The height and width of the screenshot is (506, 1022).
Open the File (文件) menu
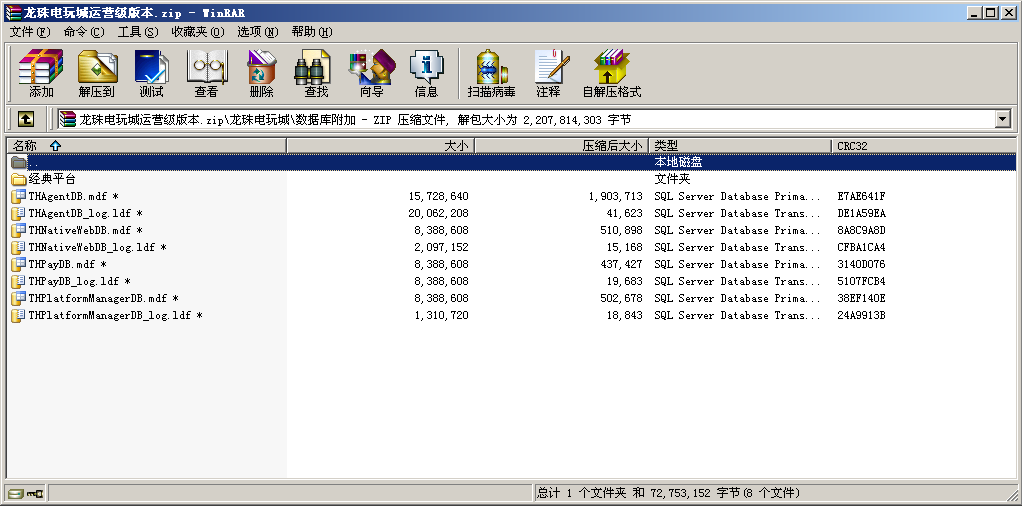(x=29, y=32)
